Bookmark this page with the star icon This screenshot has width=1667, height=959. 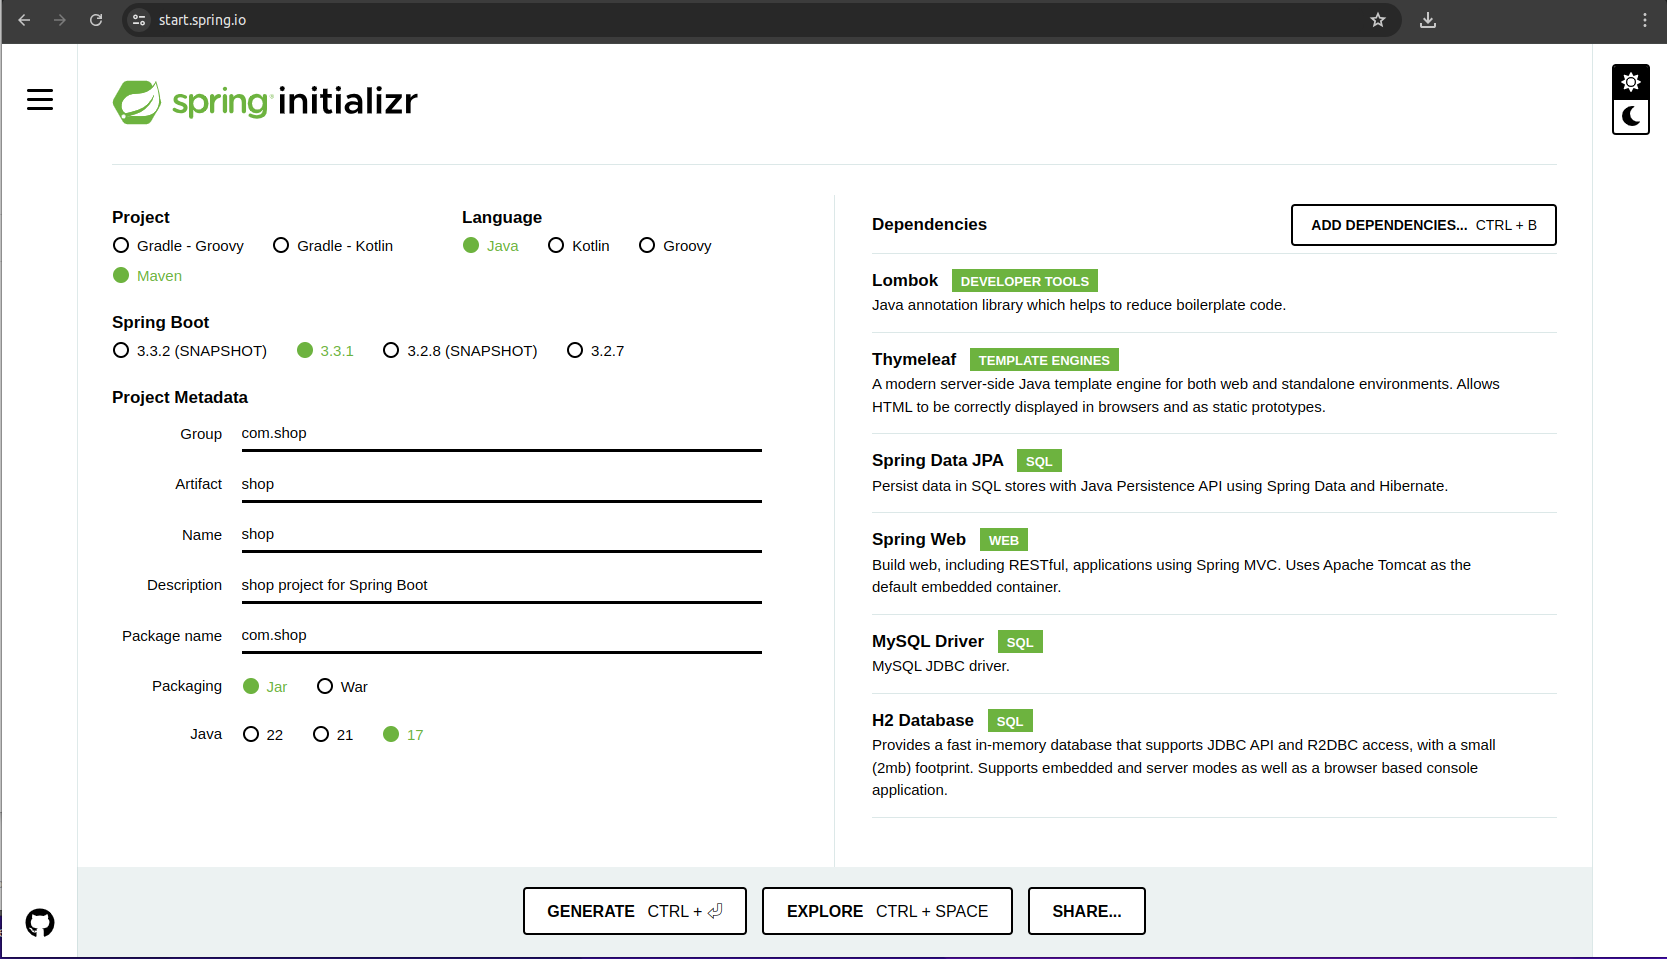[x=1378, y=20]
